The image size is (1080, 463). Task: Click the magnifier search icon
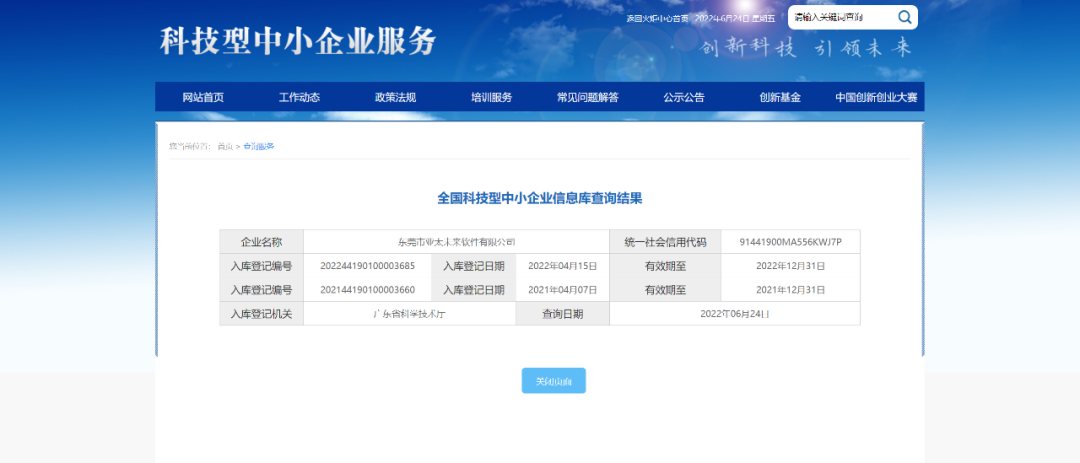click(x=904, y=17)
